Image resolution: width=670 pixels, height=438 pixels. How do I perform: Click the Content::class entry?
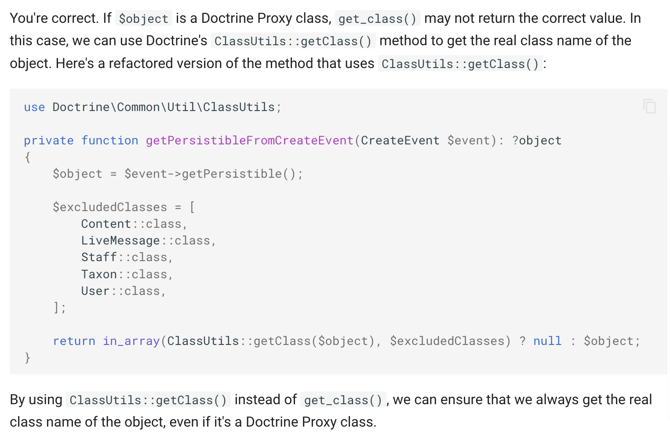pyautogui.click(x=134, y=224)
